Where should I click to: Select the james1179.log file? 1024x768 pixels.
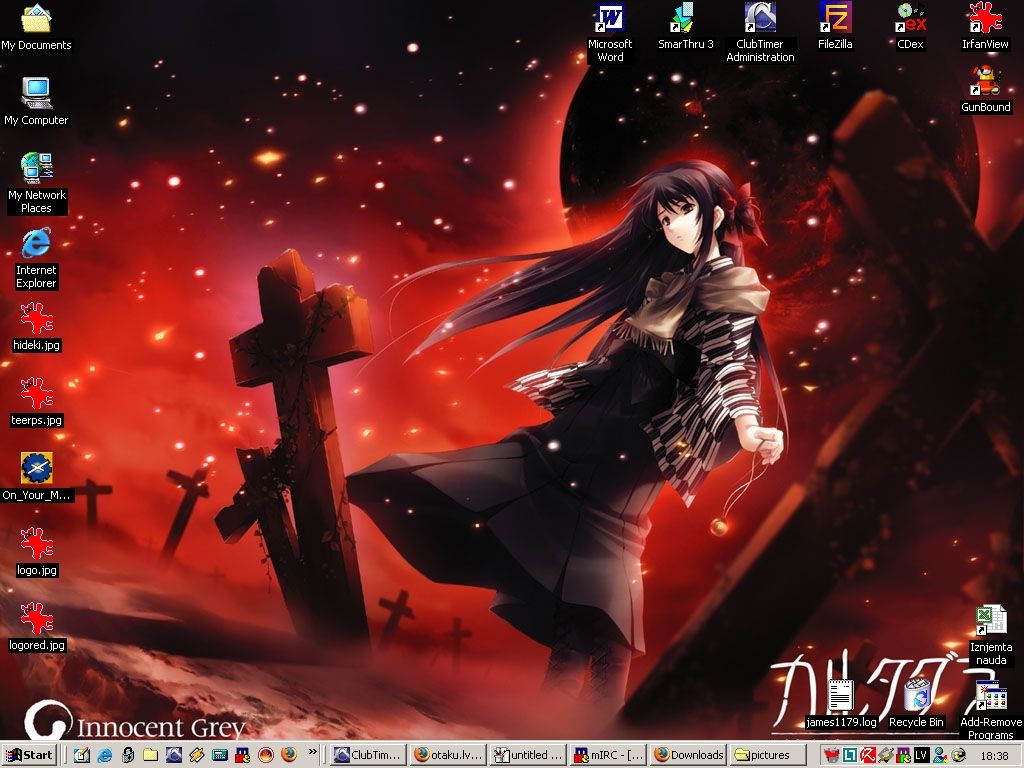[x=841, y=705]
